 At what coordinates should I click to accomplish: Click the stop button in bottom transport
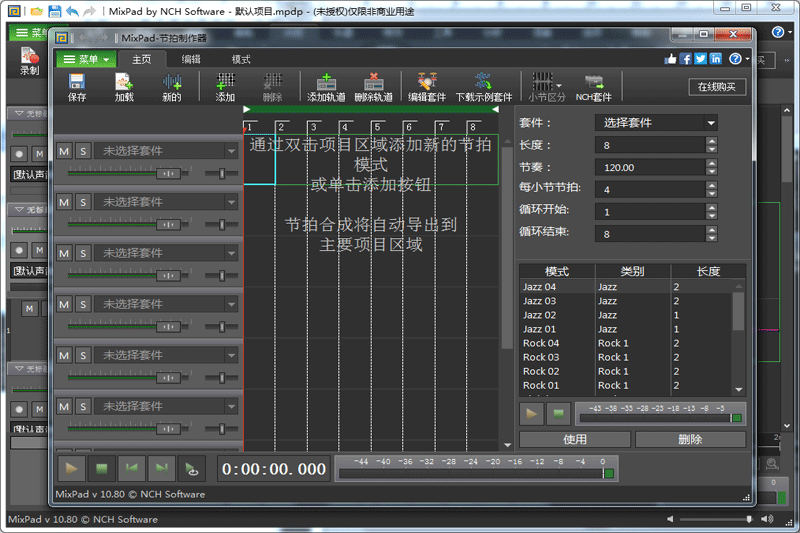[102, 469]
